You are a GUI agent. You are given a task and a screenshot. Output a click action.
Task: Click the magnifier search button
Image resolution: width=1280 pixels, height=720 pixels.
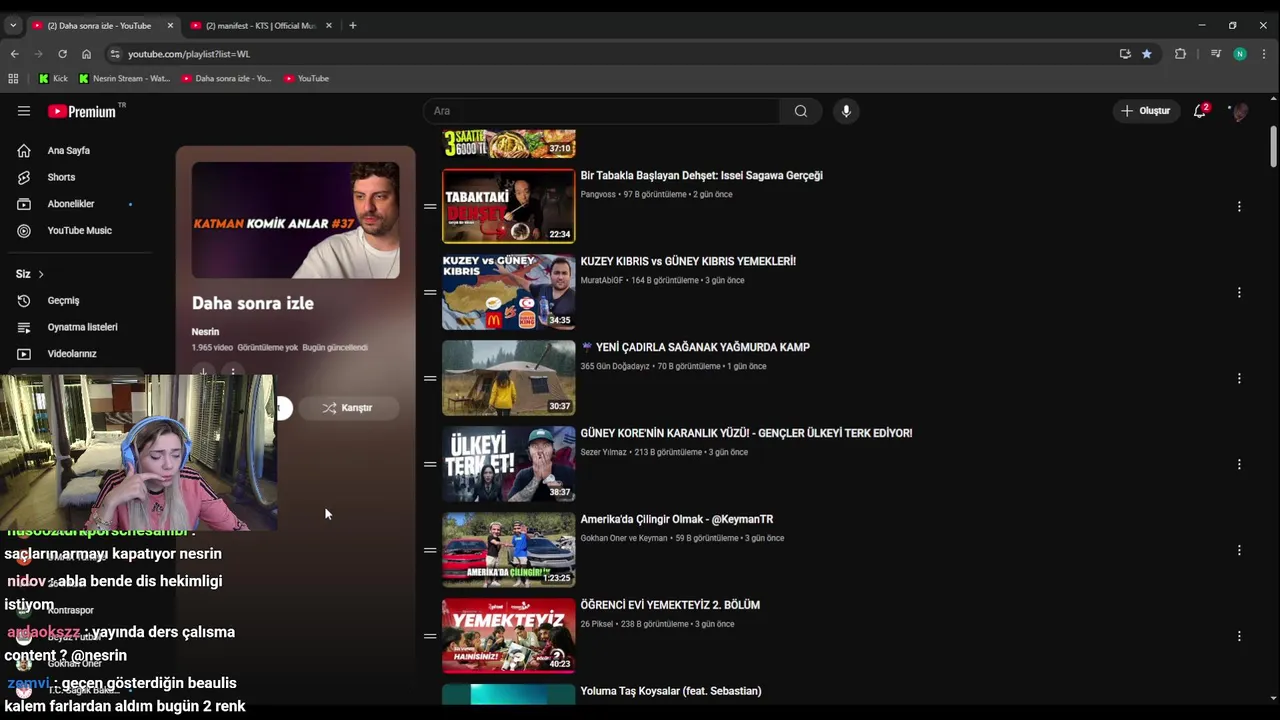[x=801, y=111]
